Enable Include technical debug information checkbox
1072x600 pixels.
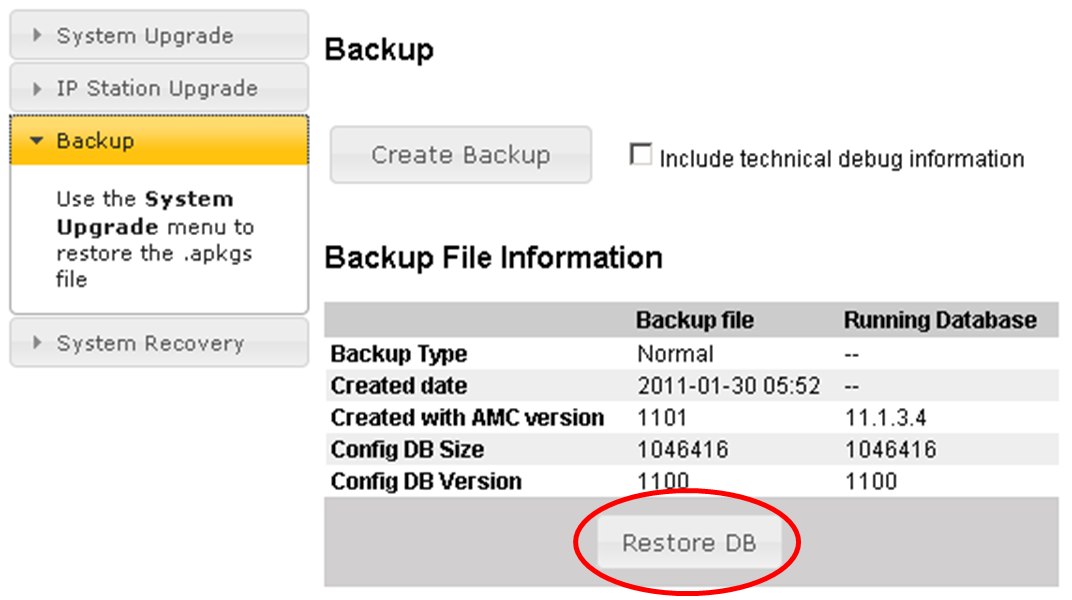(641, 155)
